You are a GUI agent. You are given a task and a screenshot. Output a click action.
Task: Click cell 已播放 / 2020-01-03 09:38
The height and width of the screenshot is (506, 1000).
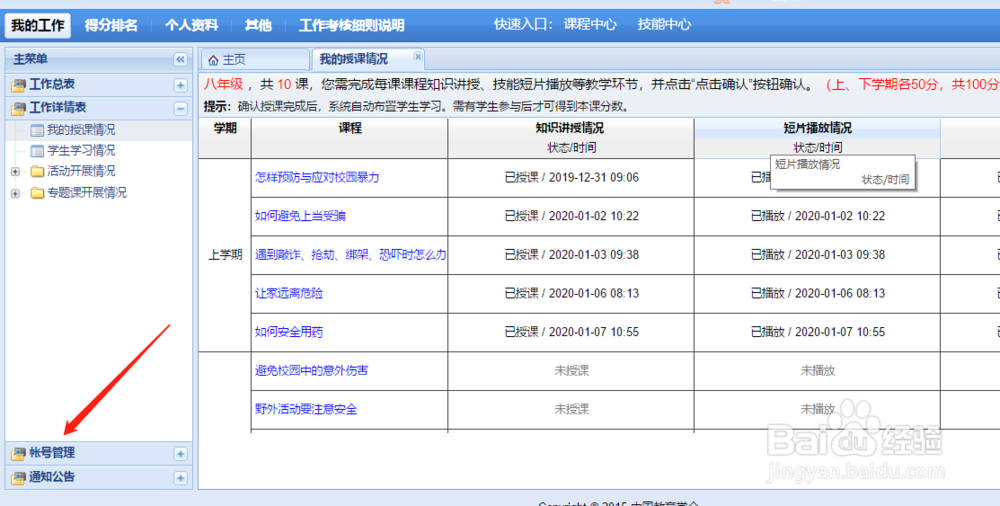tap(818, 255)
